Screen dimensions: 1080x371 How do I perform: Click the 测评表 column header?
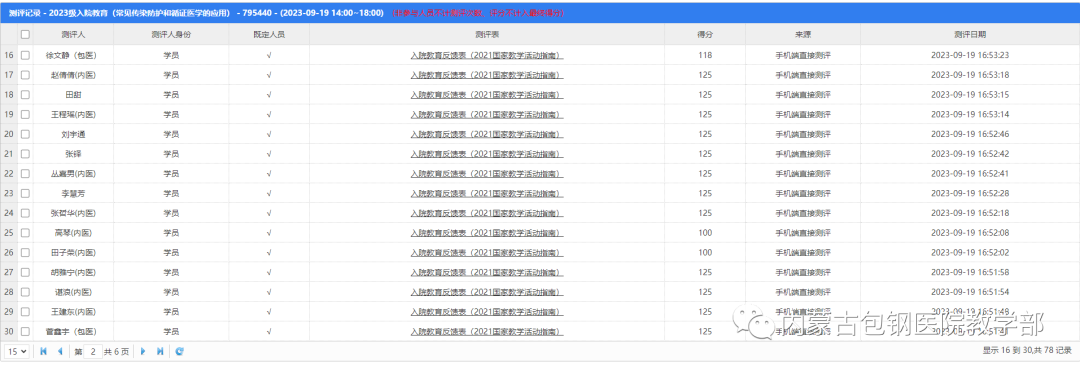487,34
